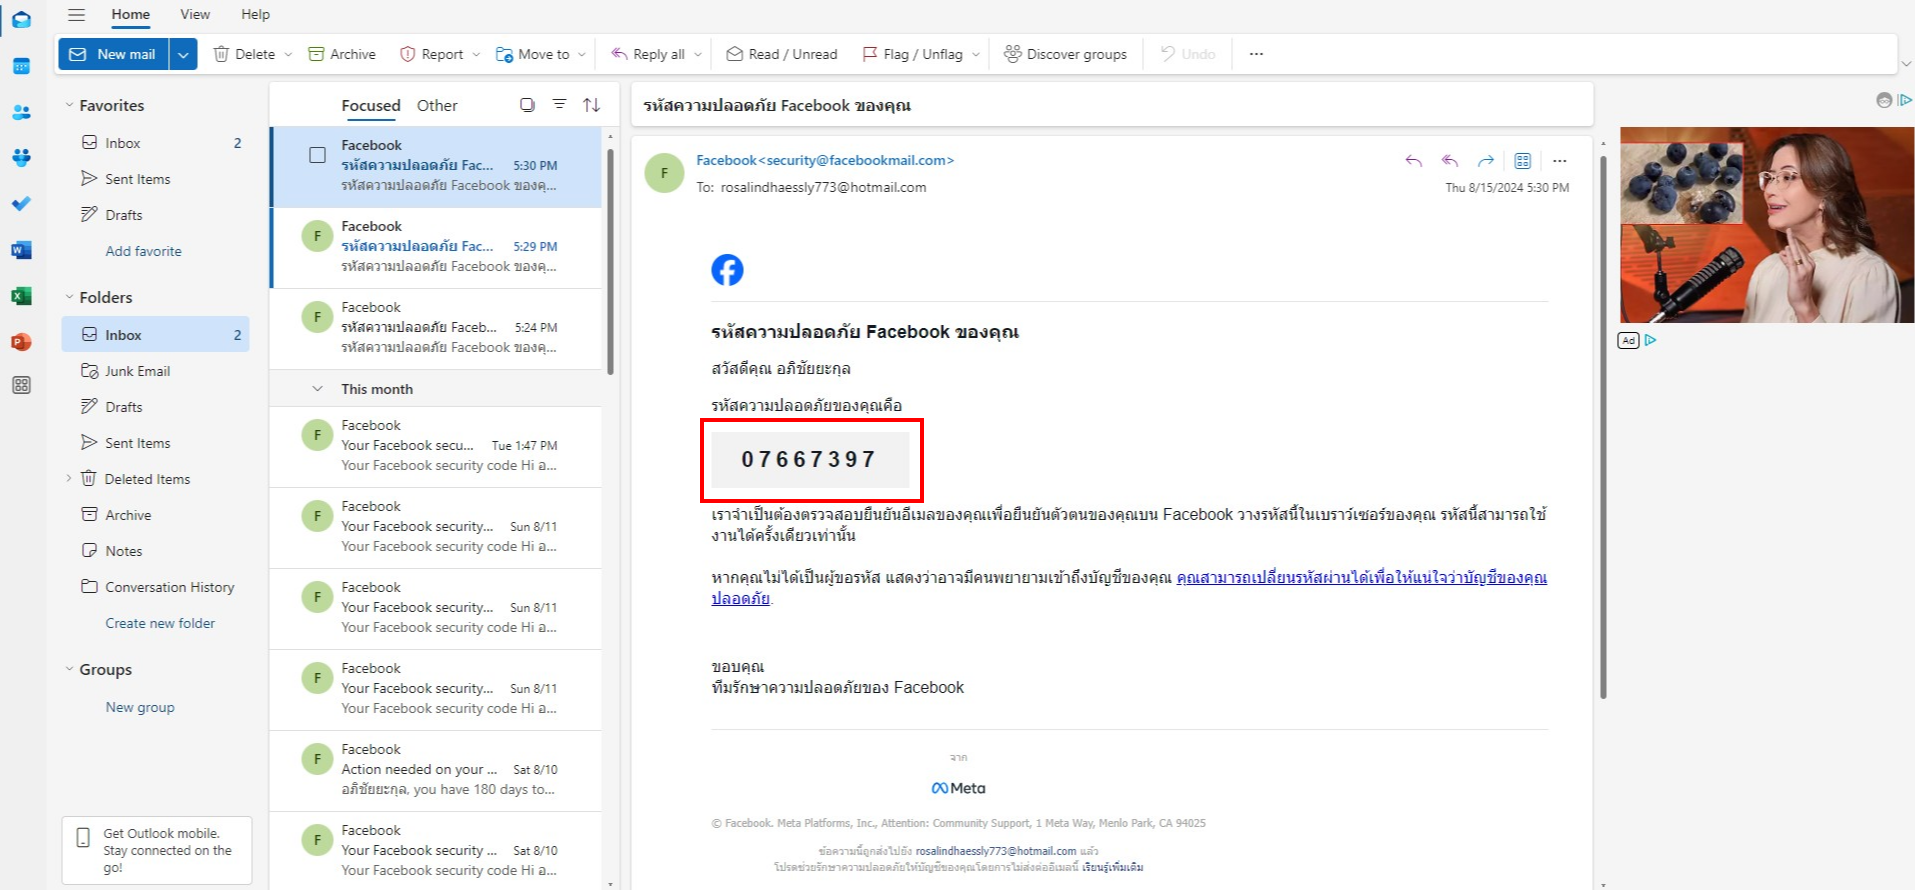The width and height of the screenshot is (1915, 890).
Task: Open the toolbar more options ellipsis
Action: click(x=1256, y=54)
